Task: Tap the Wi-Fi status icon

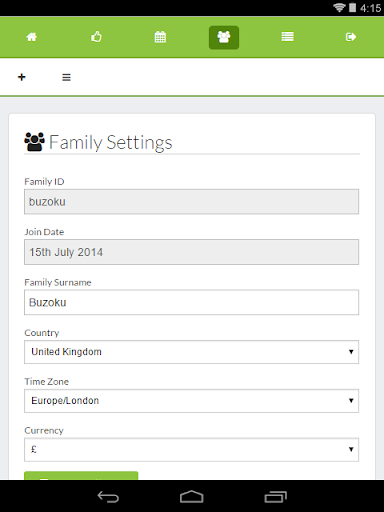Action: (339, 8)
